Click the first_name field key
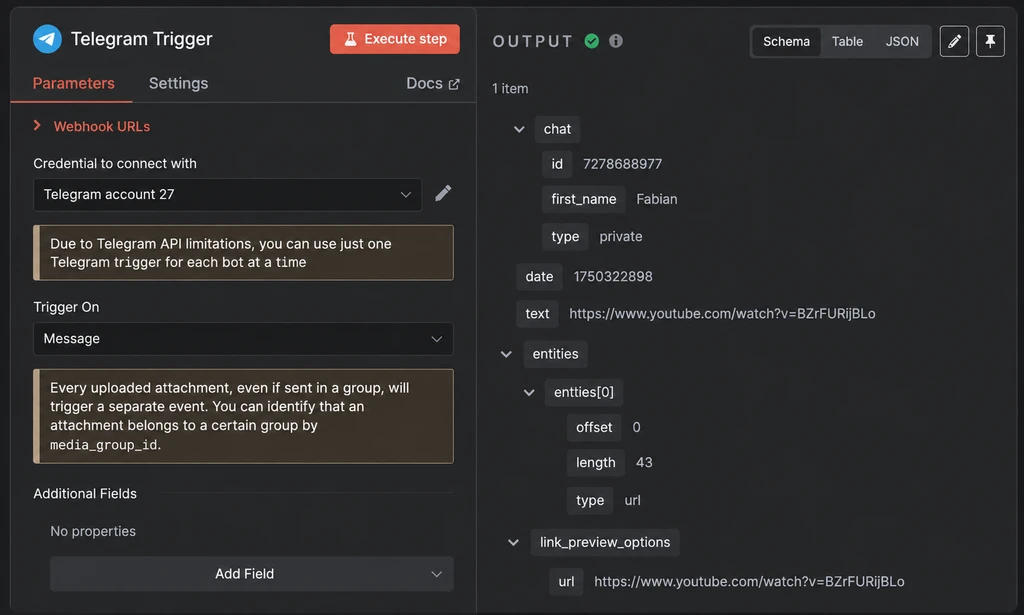Viewport: 1024px width, 615px height. (x=583, y=199)
